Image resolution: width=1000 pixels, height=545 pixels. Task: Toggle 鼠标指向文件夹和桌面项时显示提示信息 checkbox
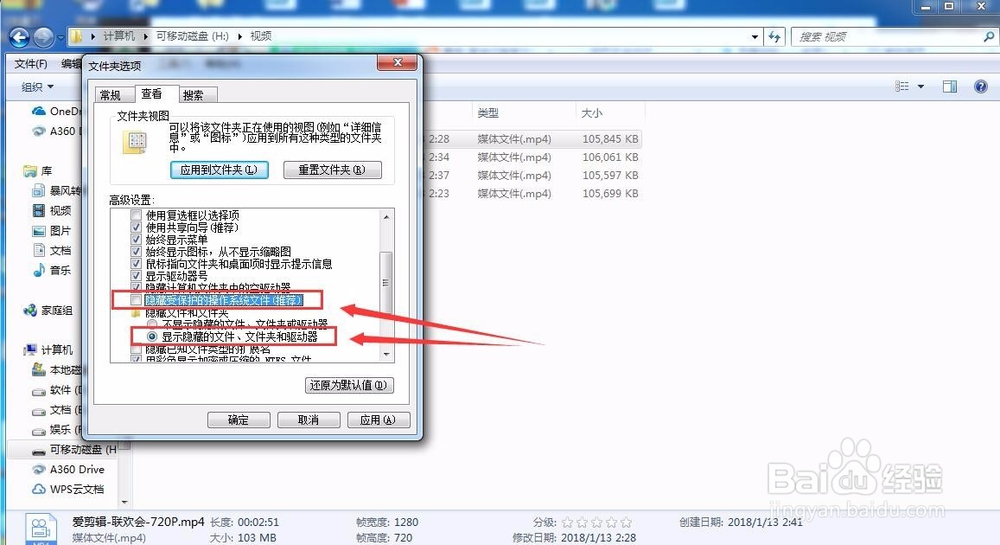pyautogui.click(x=136, y=264)
